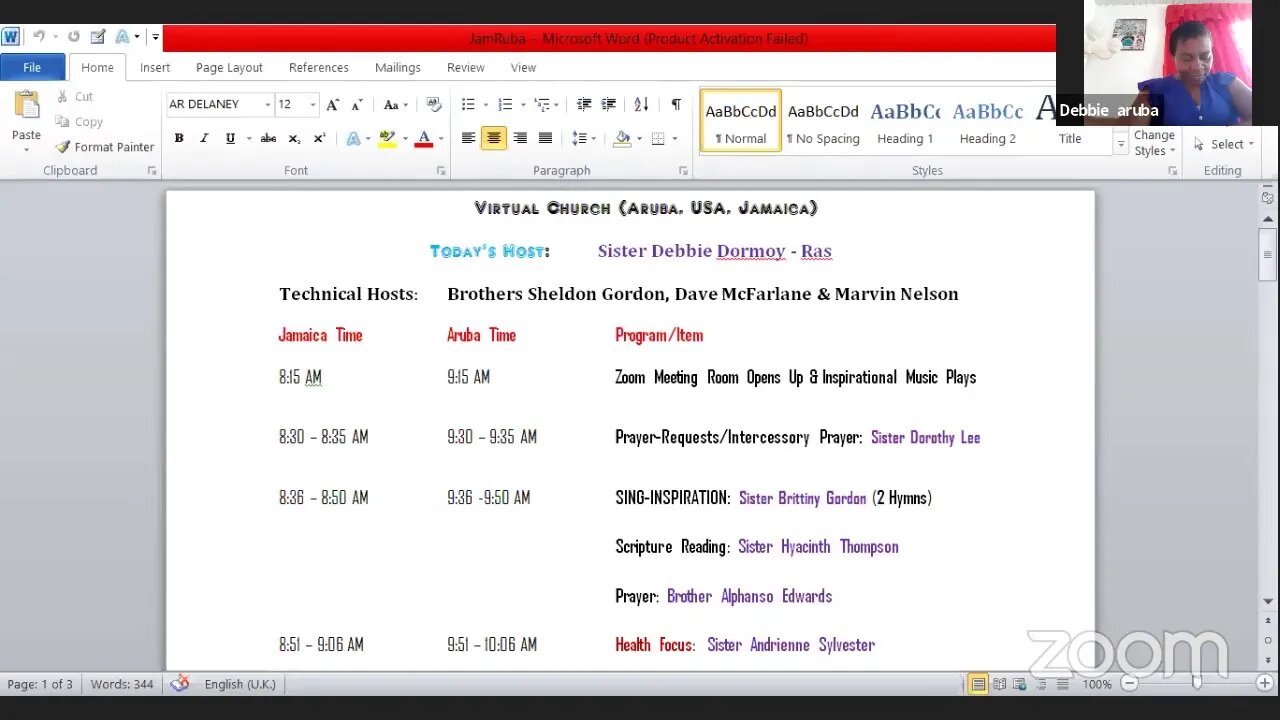Apply strikethrough formatting
The image size is (1280, 720).
tap(268, 138)
